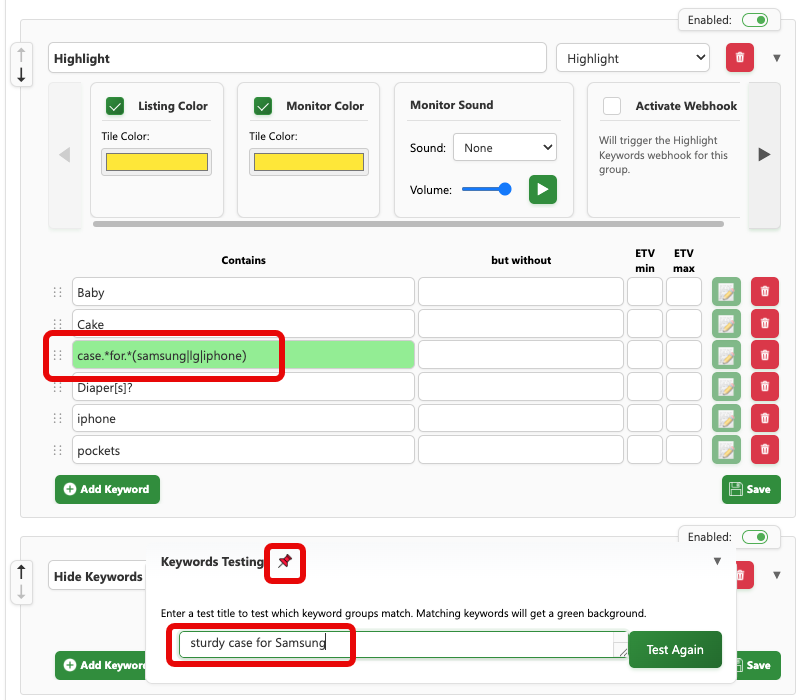Open the edit note icon for Cake keyword
The width and height of the screenshot is (804, 700).
pyautogui.click(x=726, y=324)
